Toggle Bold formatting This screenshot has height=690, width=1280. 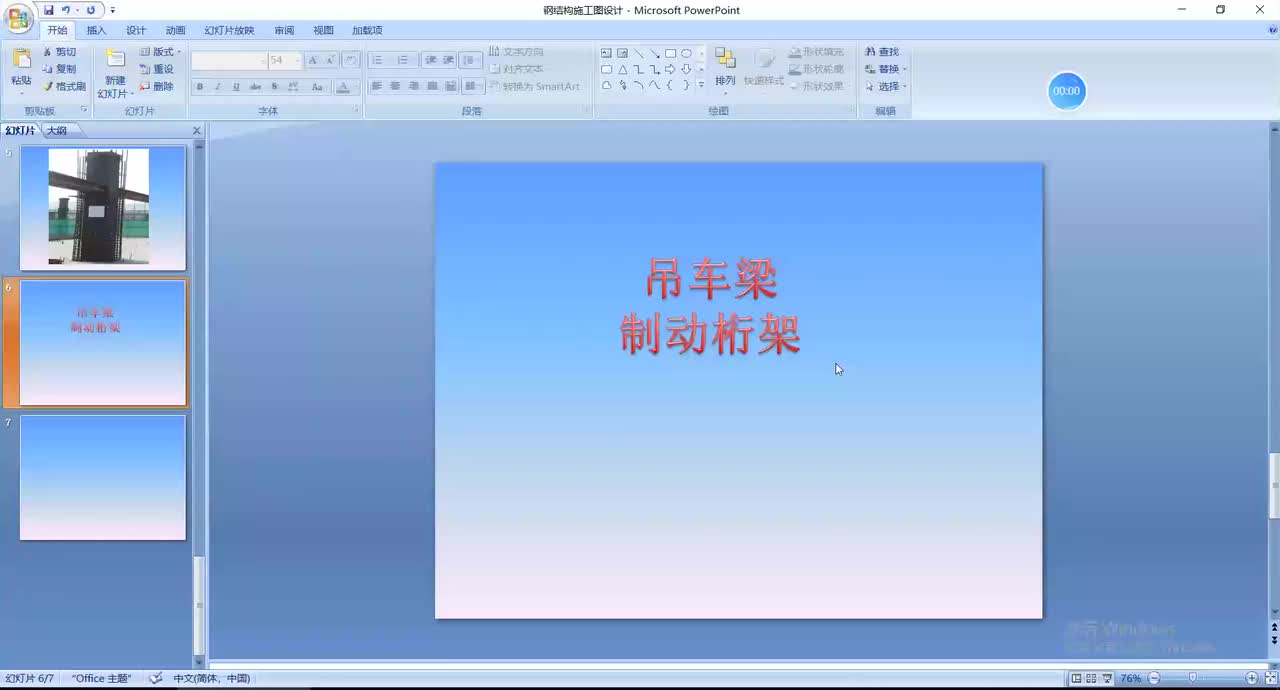(x=199, y=87)
